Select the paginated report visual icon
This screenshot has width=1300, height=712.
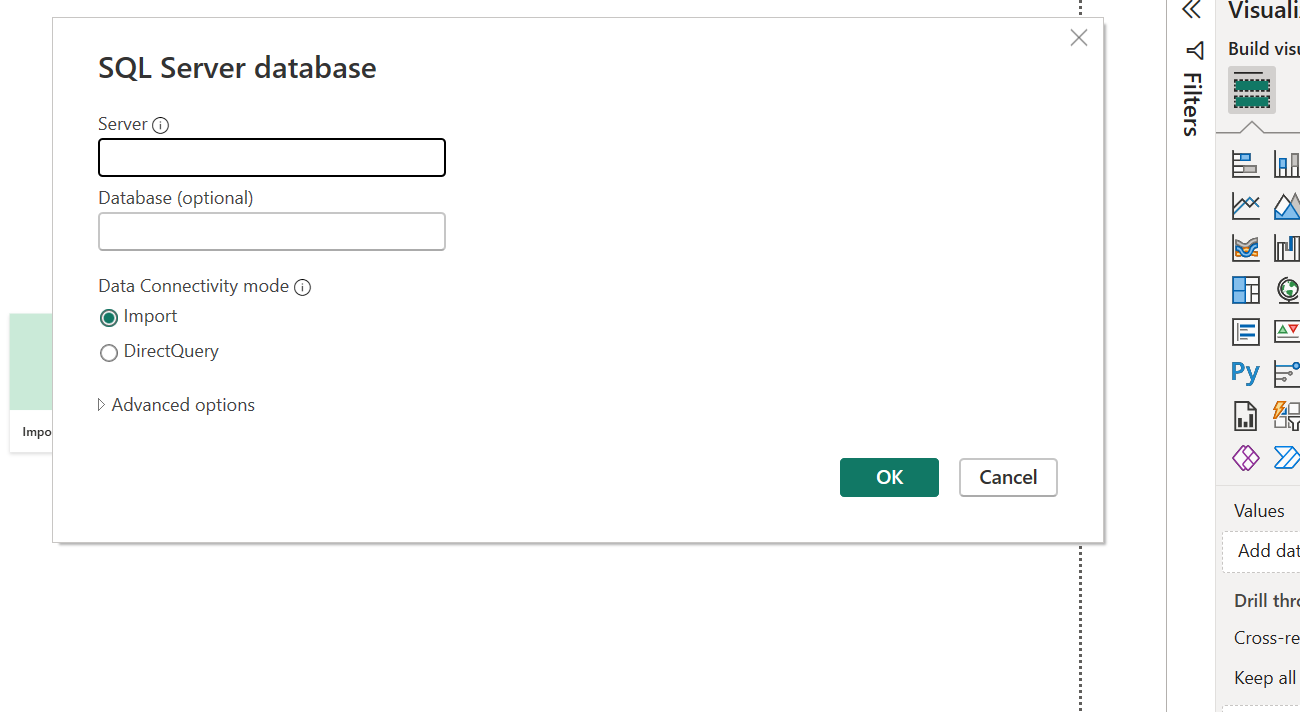tap(1245, 415)
